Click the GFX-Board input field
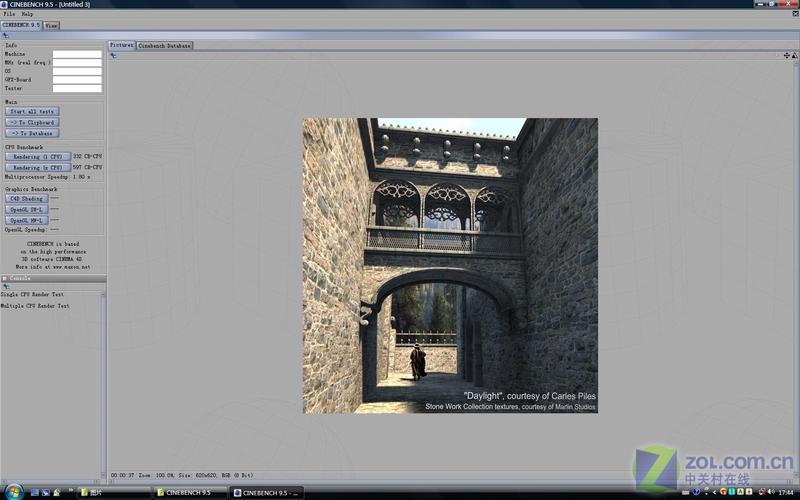The image size is (800, 500). point(77,80)
